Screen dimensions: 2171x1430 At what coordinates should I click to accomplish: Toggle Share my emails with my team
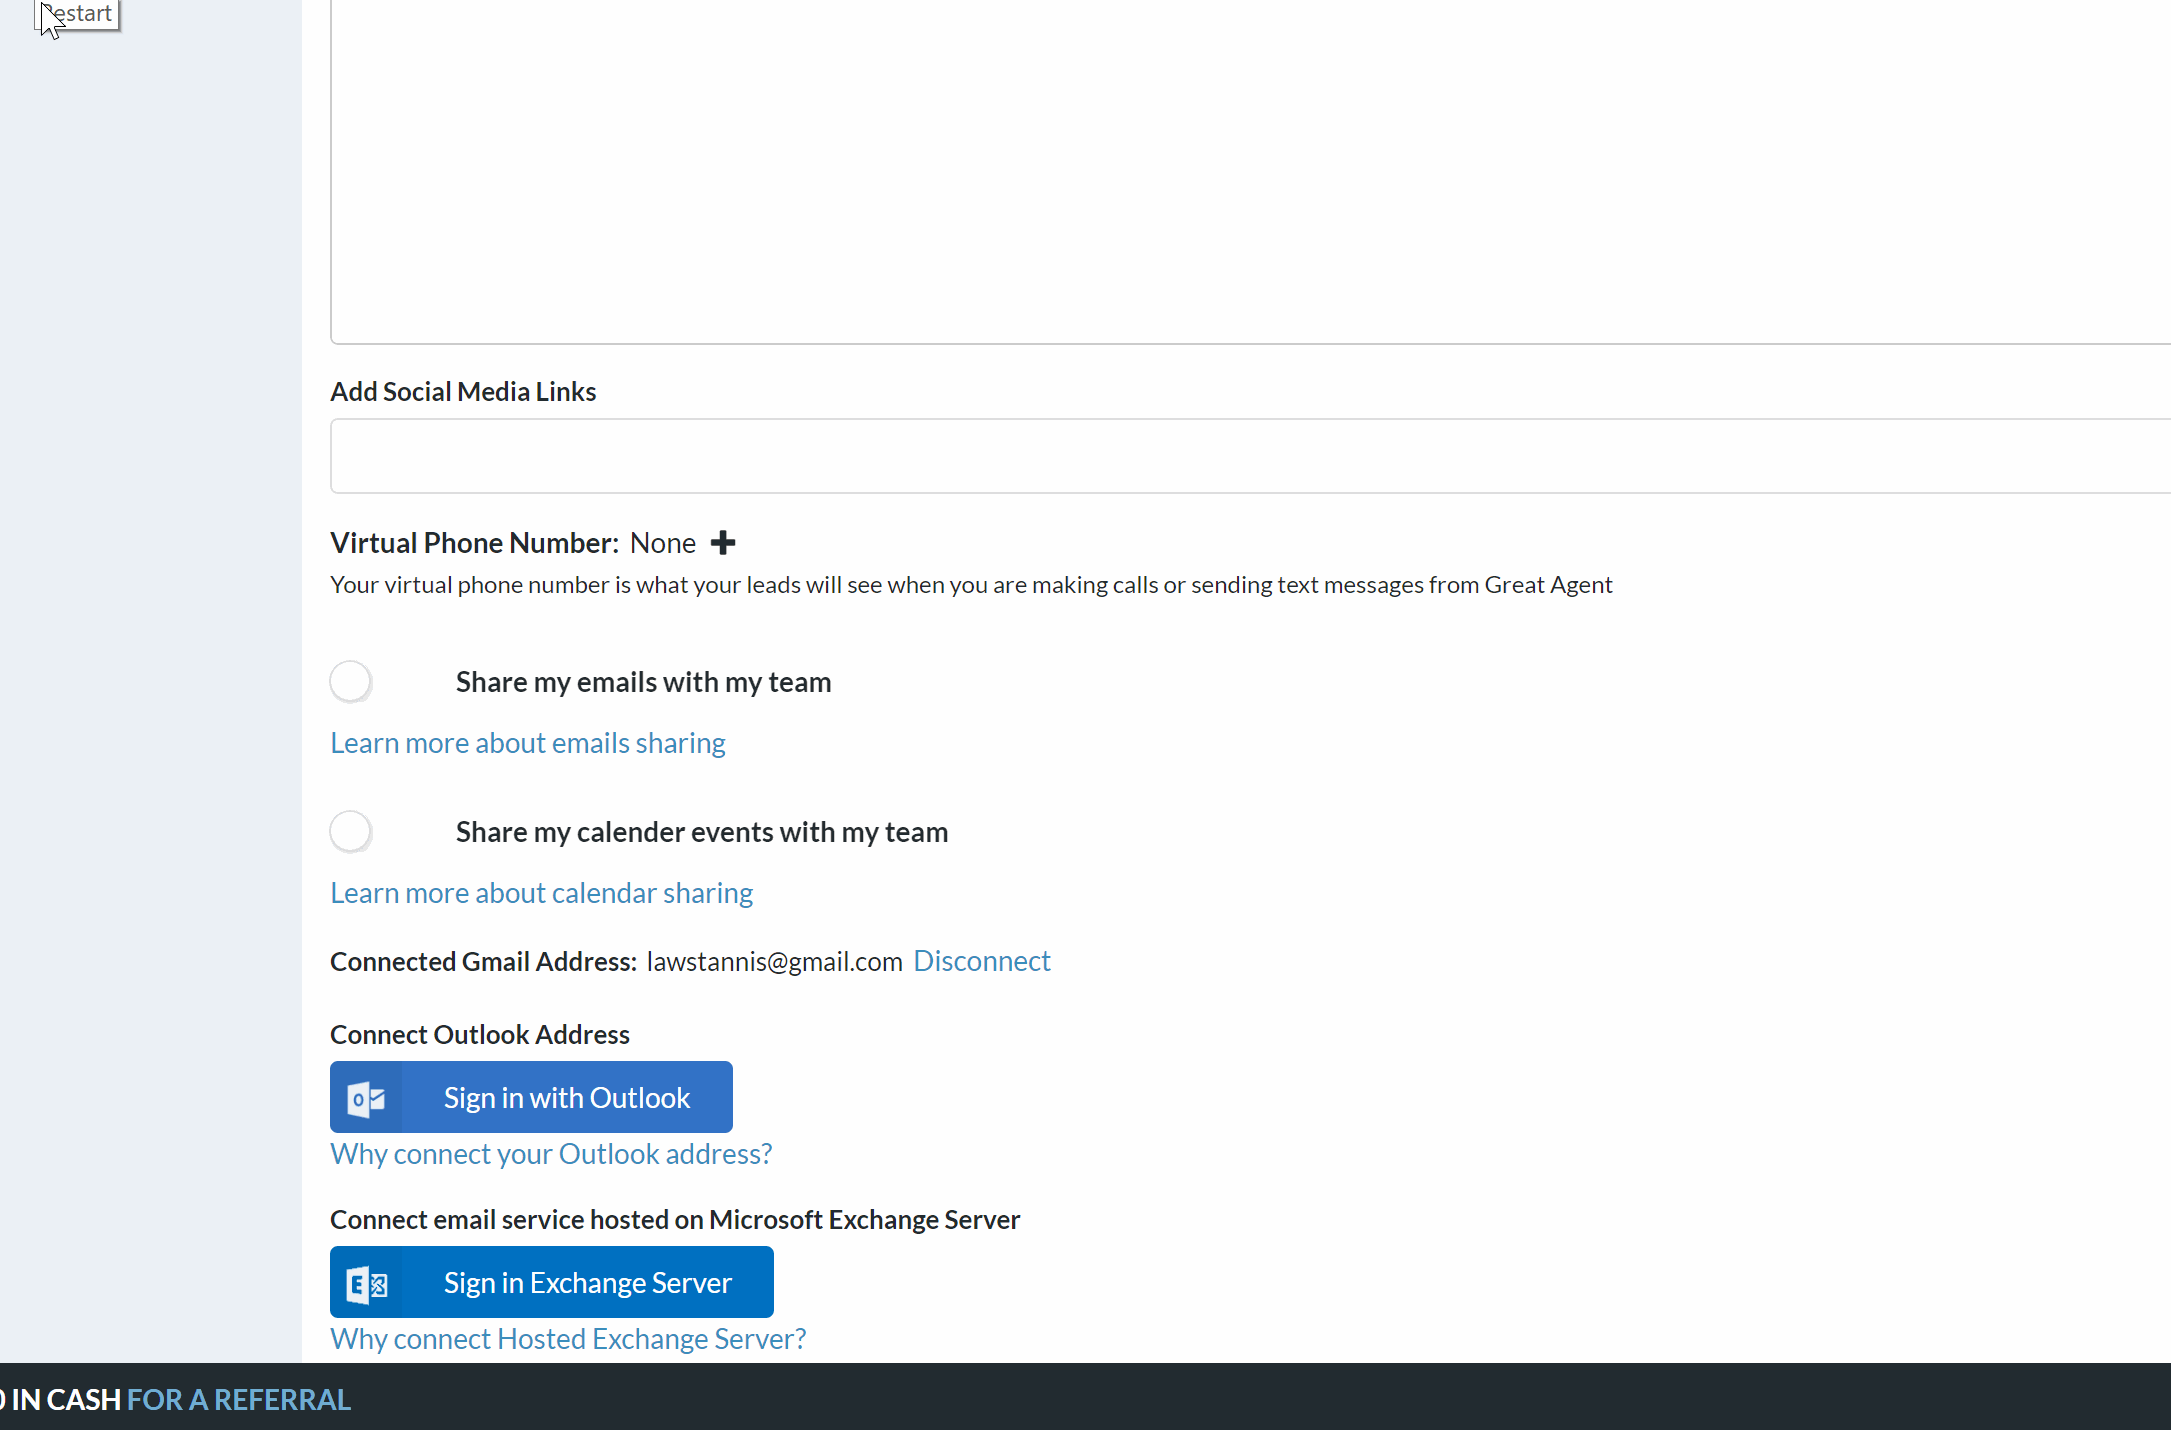point(352,682)
